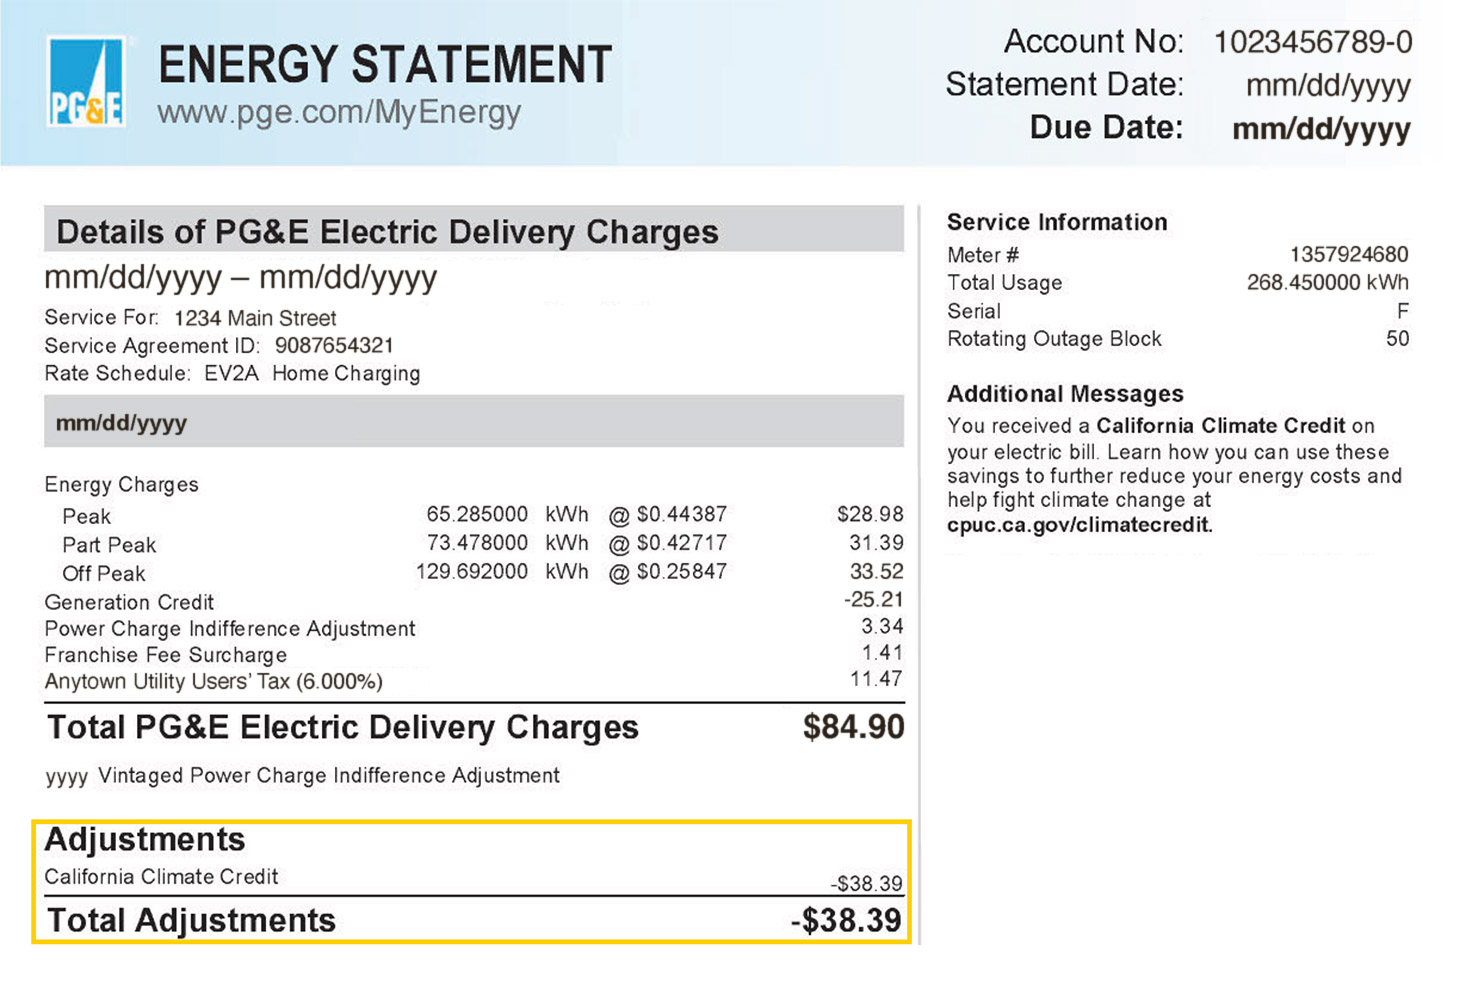Click the Details of PG&E Electric Delivery Charges header
This screenshot has width=1460, height=992.
pyautogui.click(x=387, y=232)
